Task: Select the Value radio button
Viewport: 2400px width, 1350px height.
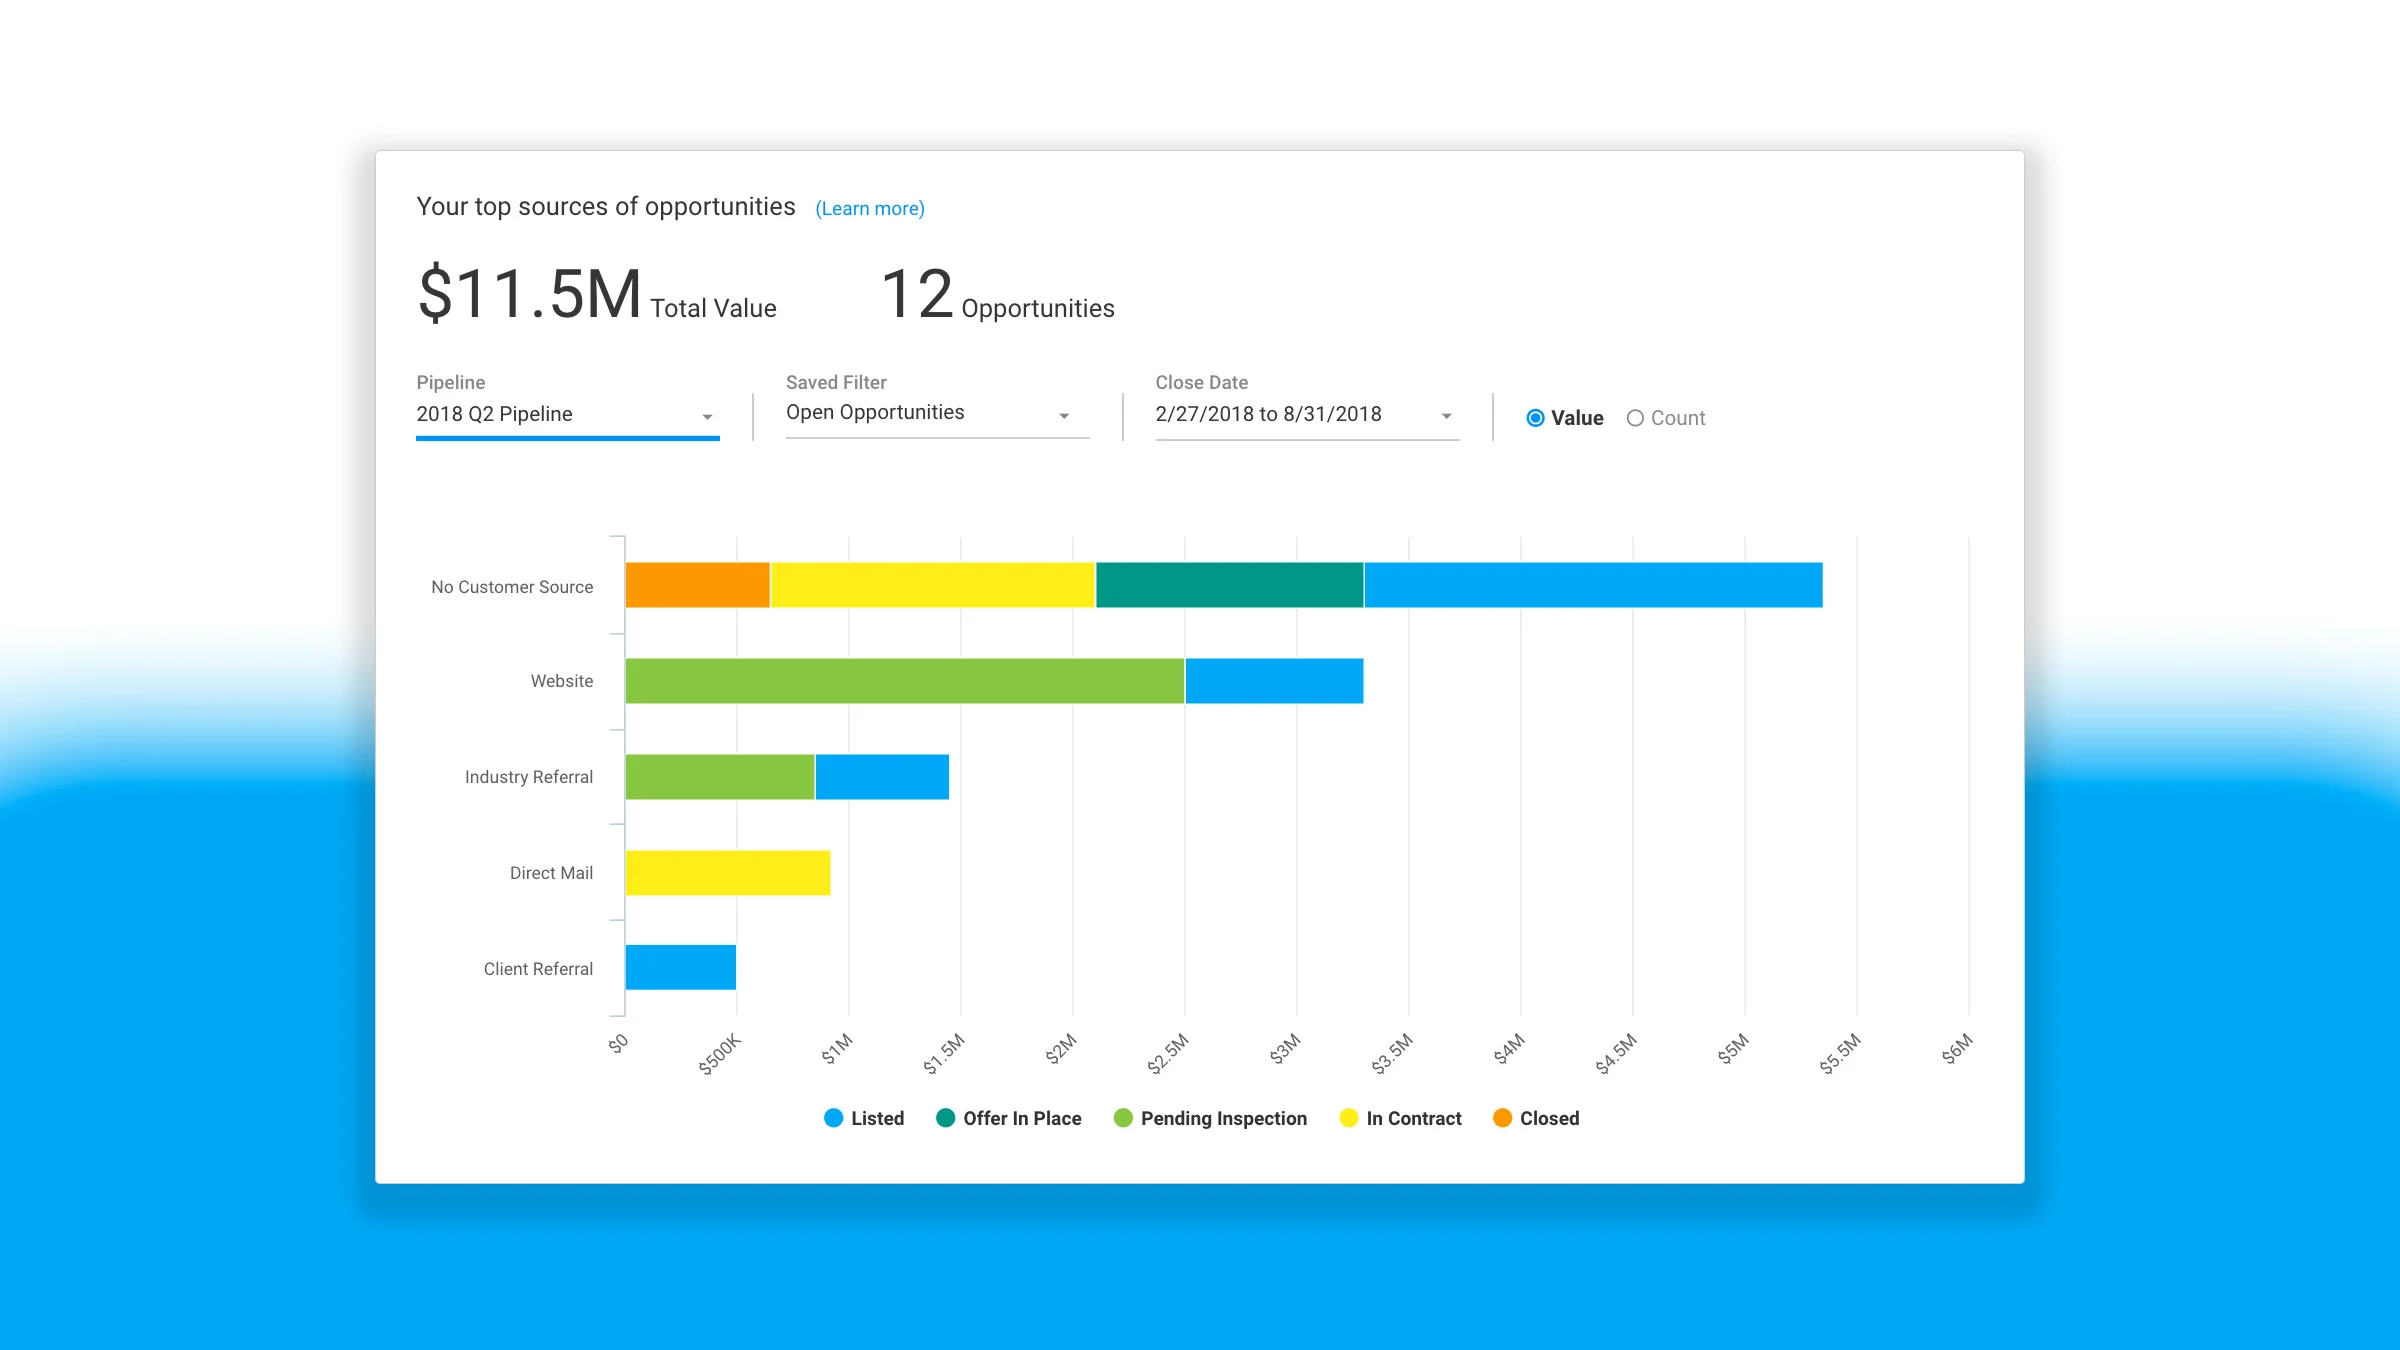Action: 1535,418
